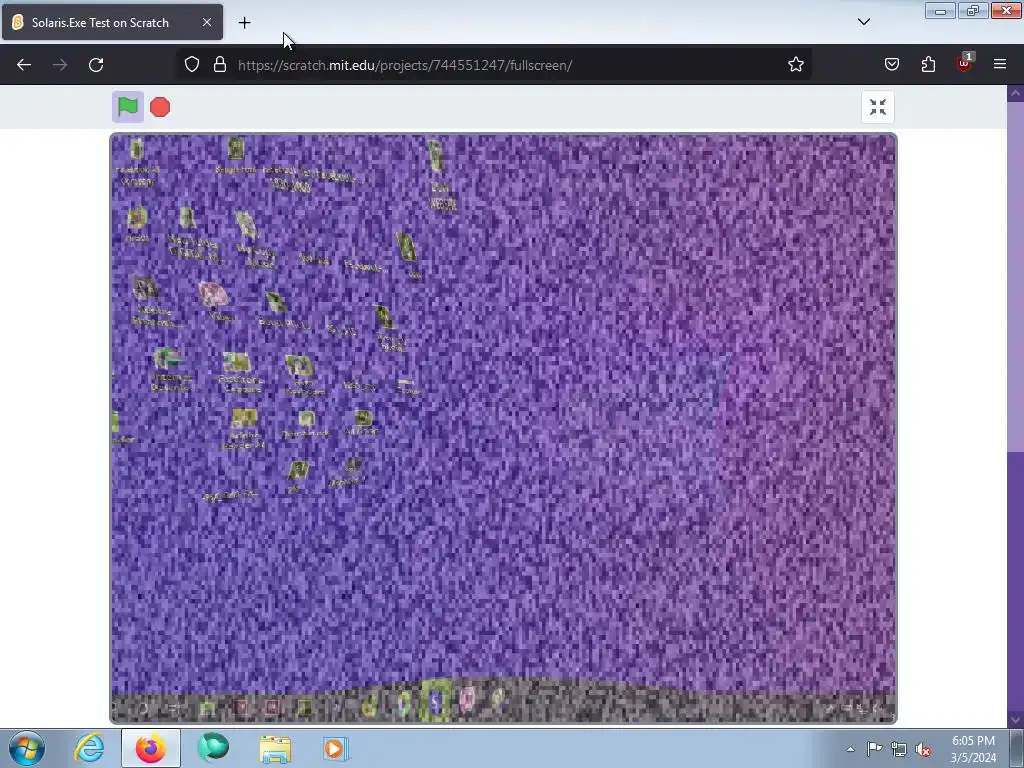
Task: Click the forward navigation arrow
Action: [x=60, y=65]
